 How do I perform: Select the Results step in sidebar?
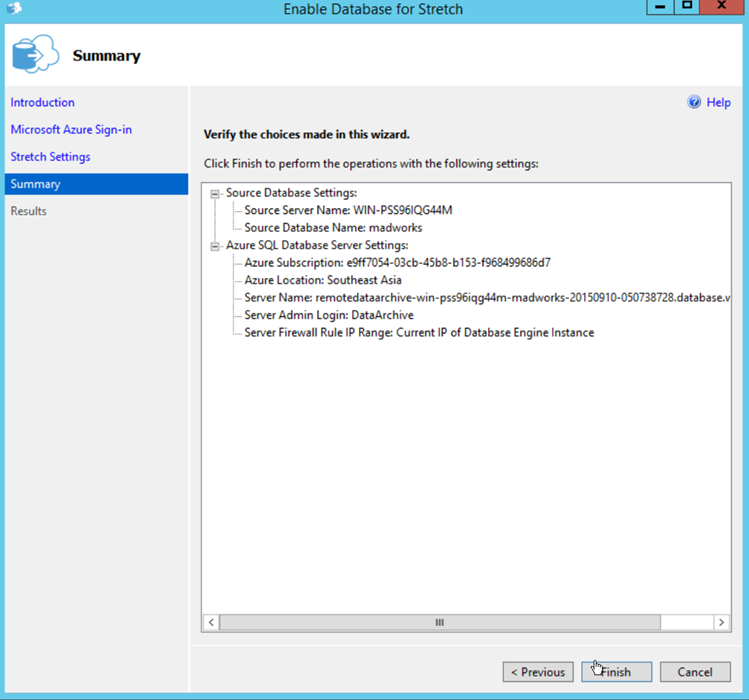tap(29, 211)
